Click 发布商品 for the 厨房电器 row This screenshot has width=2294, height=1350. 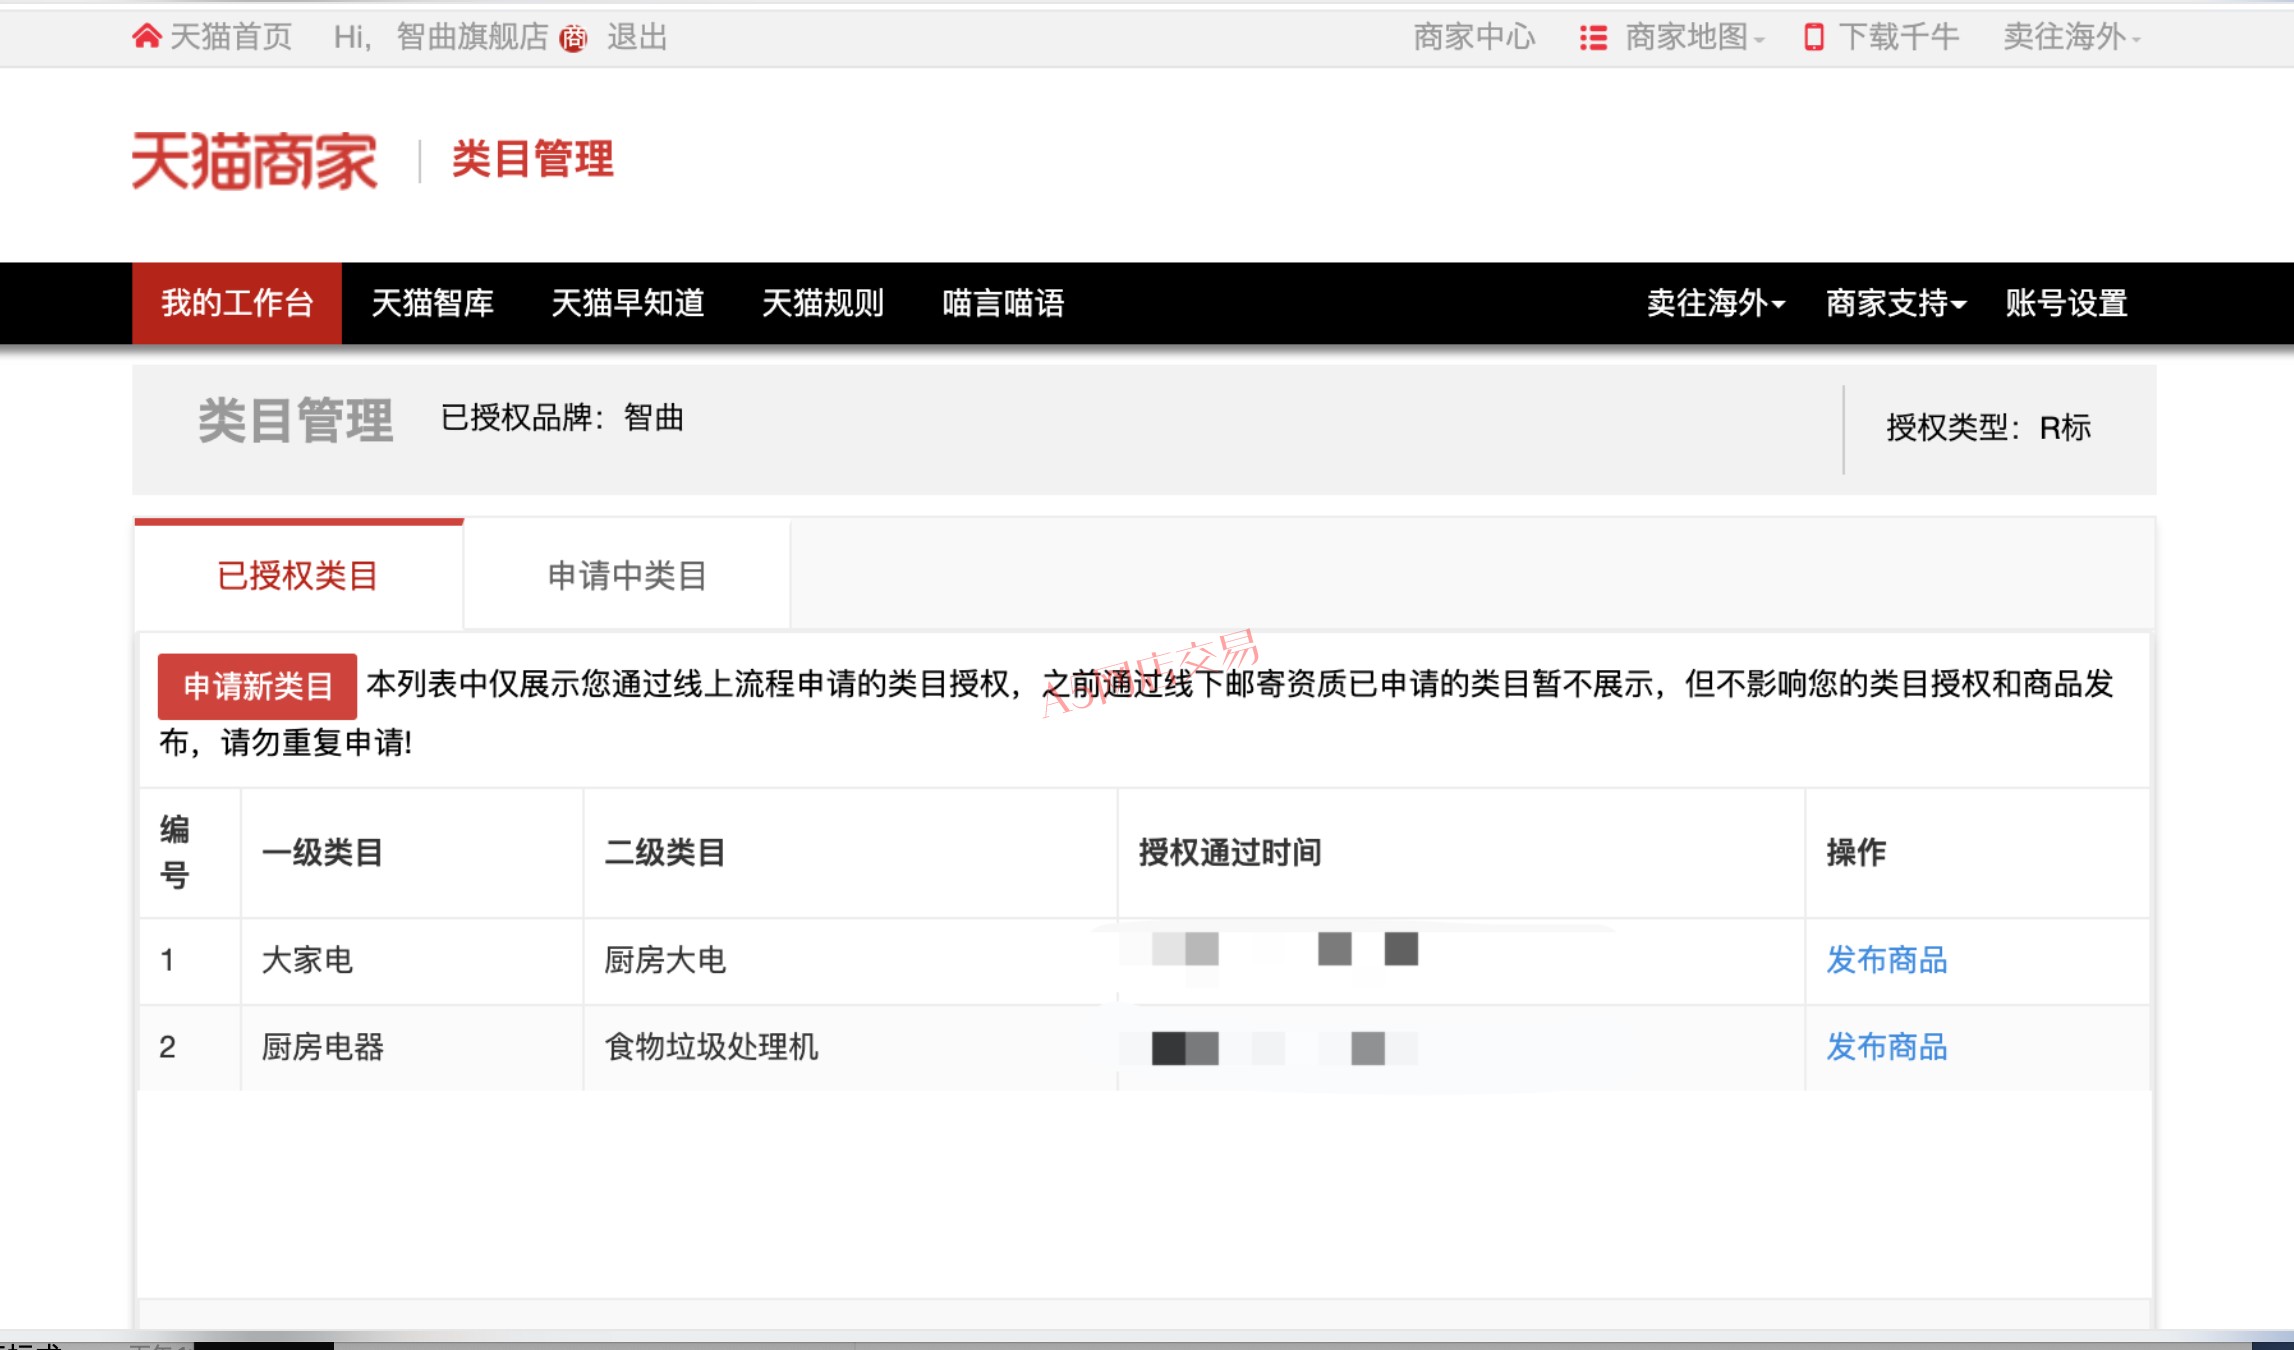(1887, 1047)
